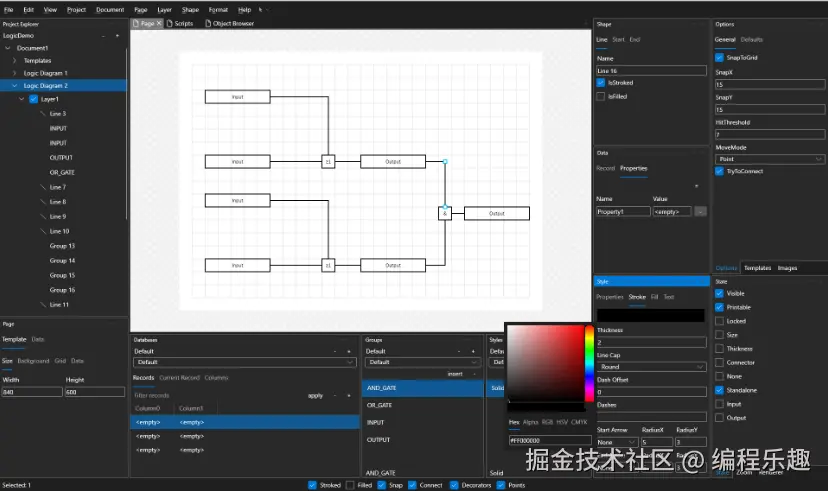The height and width of the screenshot is (491, 828).
Task: Open the Layer menu
Action: click(164, 10)
